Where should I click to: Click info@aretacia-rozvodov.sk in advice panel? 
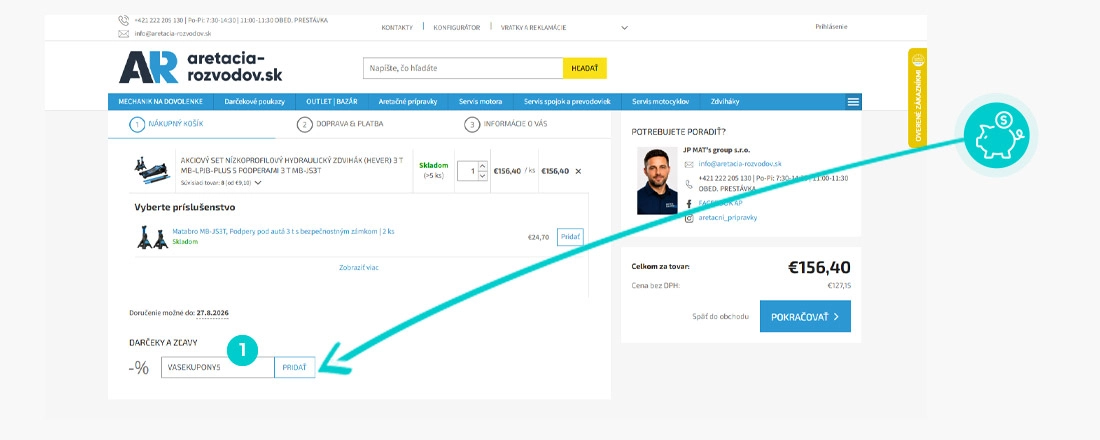[x=740, y=164]
